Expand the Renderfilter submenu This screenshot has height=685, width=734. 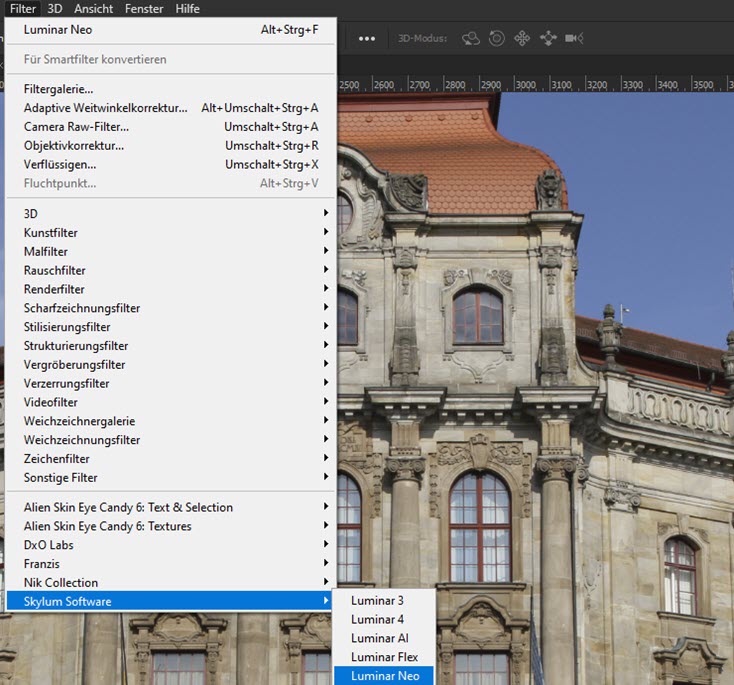point(171,289)
